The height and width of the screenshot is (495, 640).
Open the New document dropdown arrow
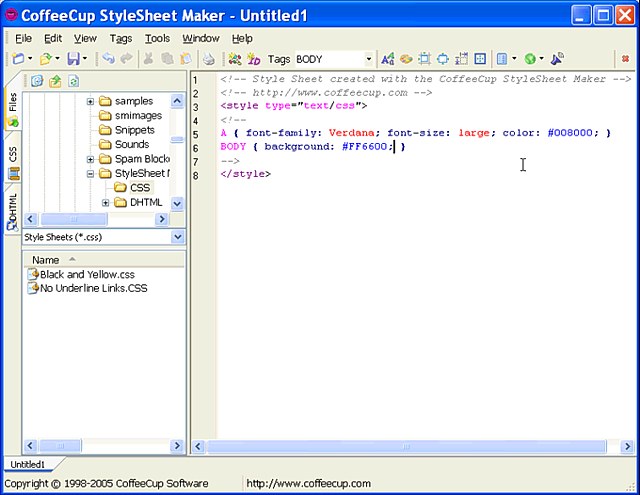(30, 59)
